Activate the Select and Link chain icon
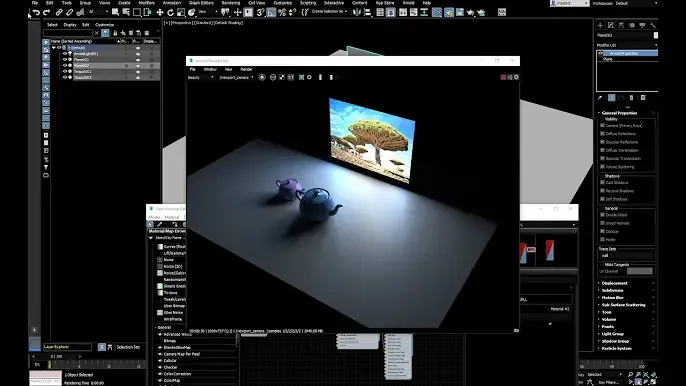This screenshot has height=386, width=686. pyautogui.click(x=59, y=12)
